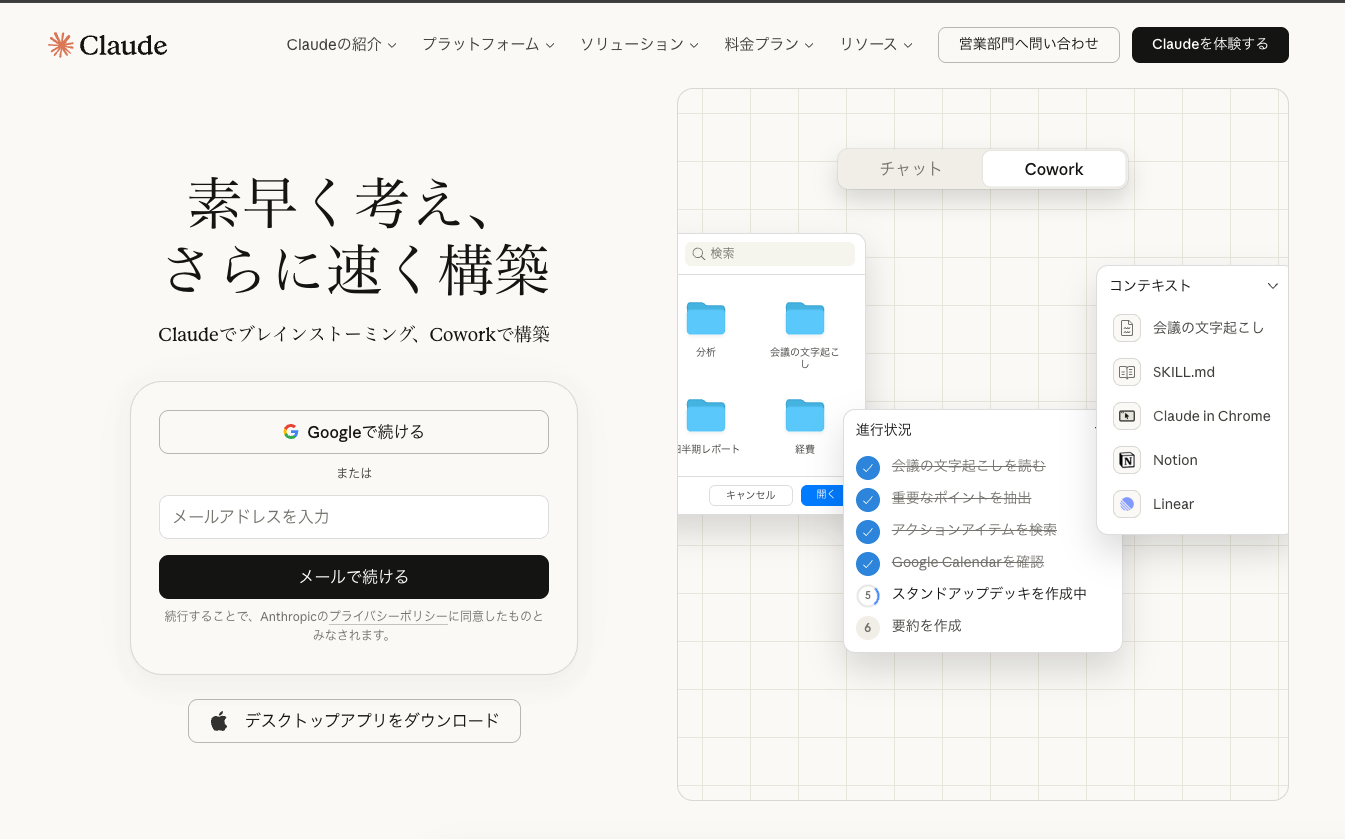1345x839 pixels.
Task: Open the Claudeの紹介 menu
Action: [341, 44]
